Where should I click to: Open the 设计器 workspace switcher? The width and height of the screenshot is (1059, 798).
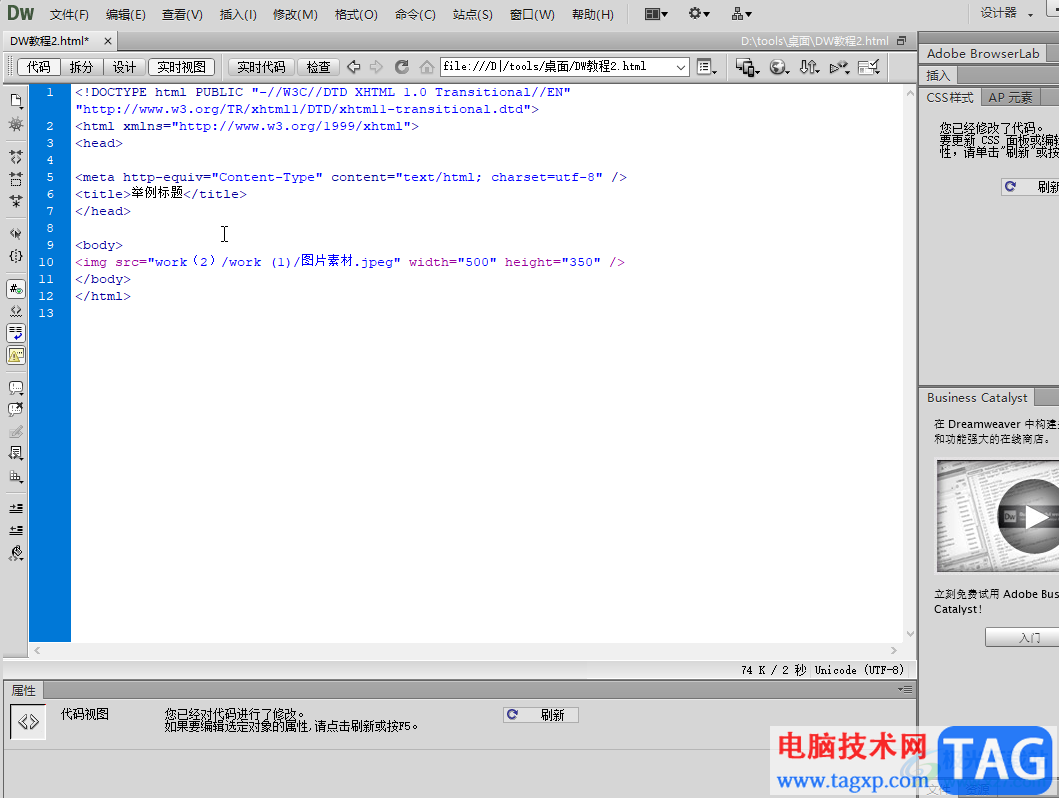click(1006, 14)
